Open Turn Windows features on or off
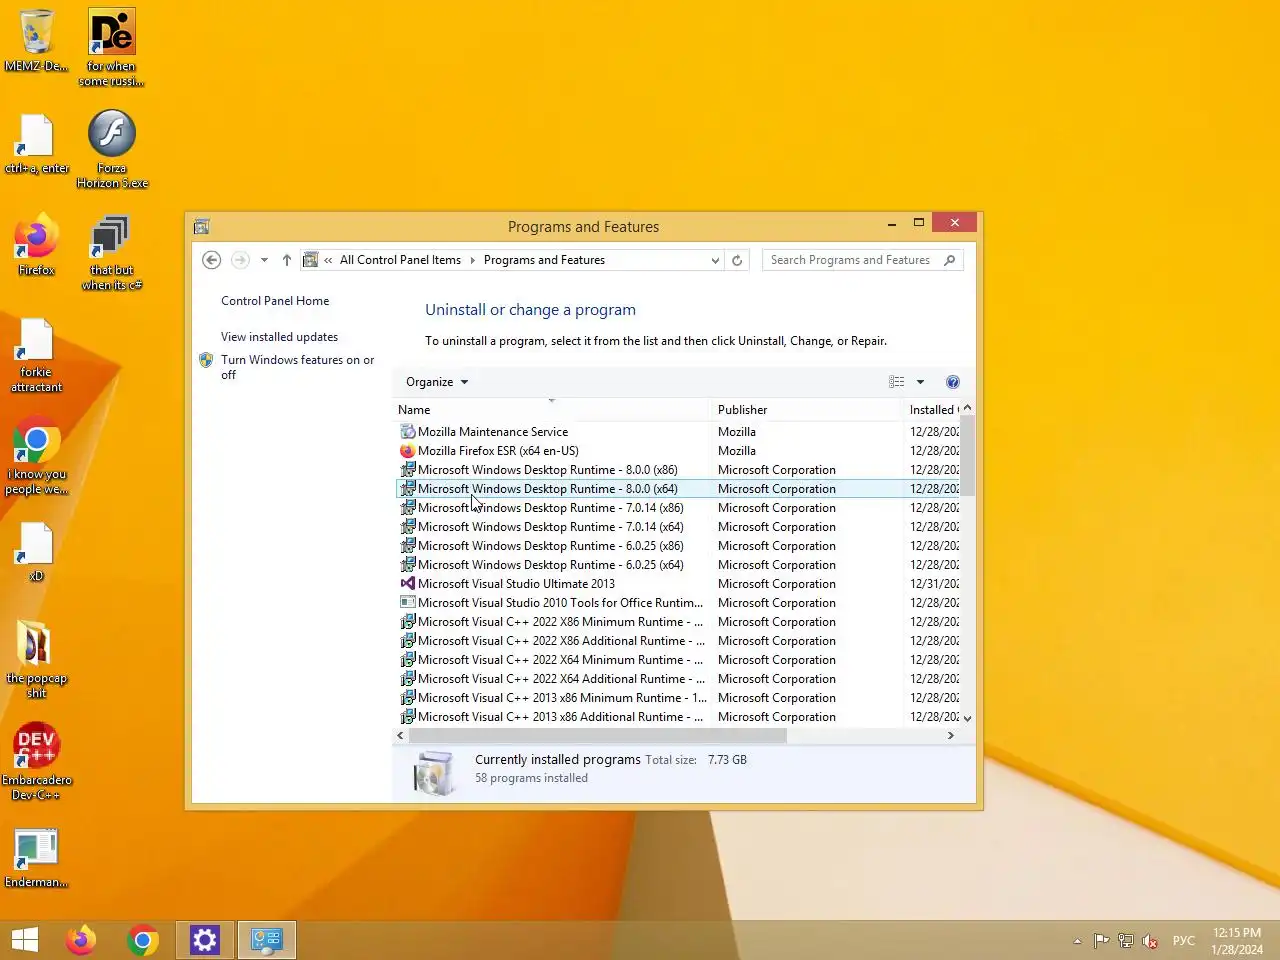The image size is (1280, 960). click(297, 367)
